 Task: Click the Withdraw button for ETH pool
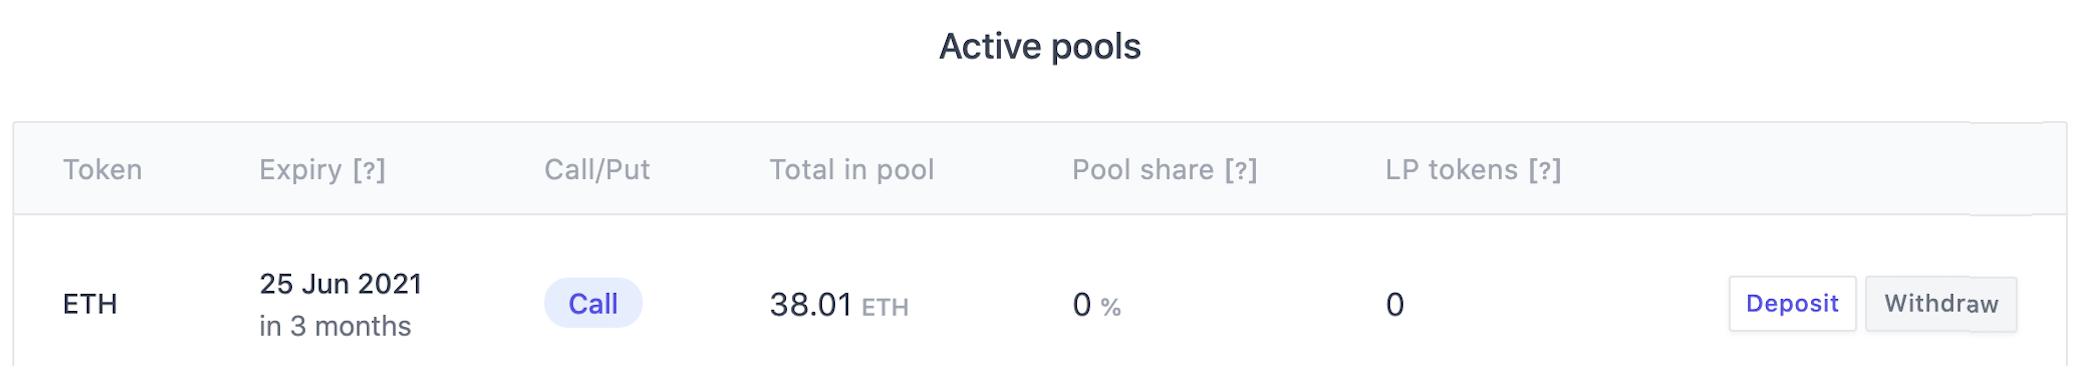1941,304
